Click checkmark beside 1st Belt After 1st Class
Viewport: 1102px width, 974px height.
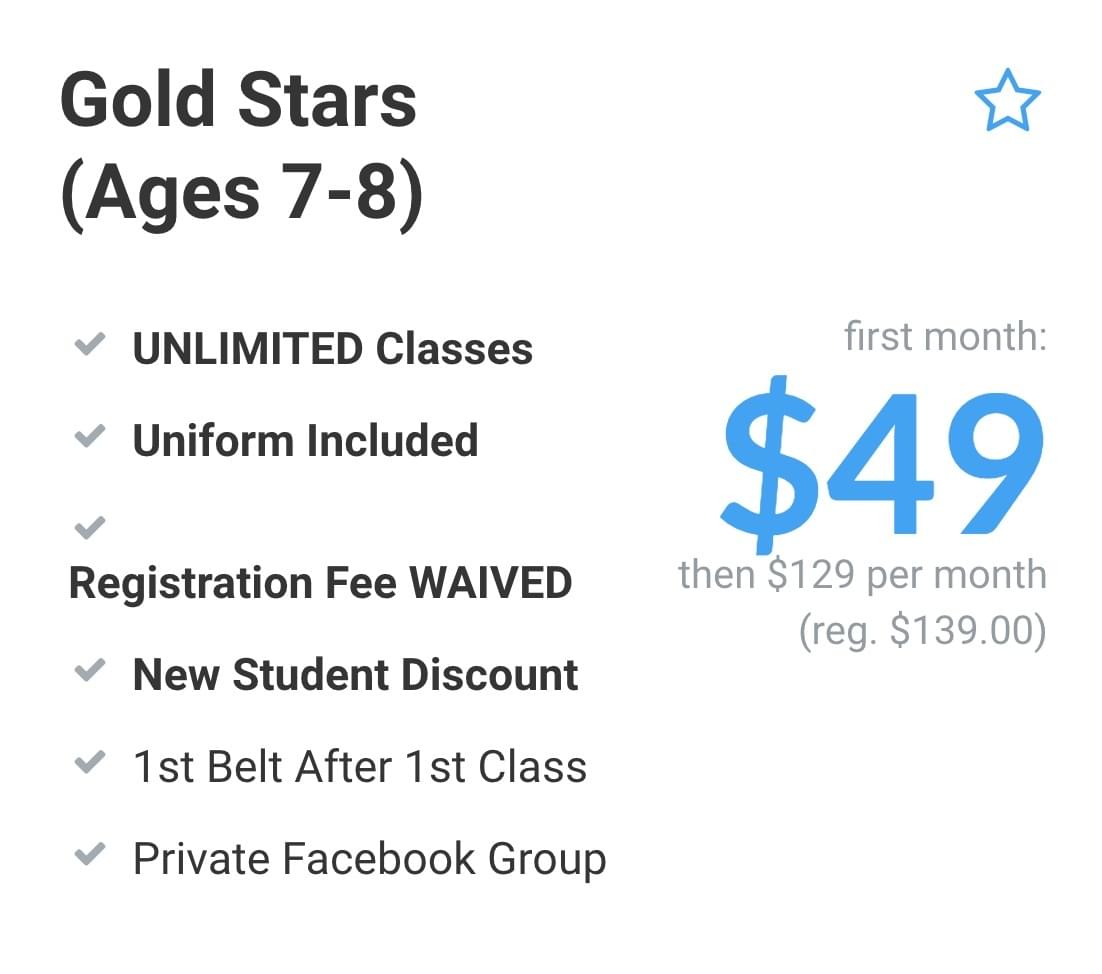[90, 761]
